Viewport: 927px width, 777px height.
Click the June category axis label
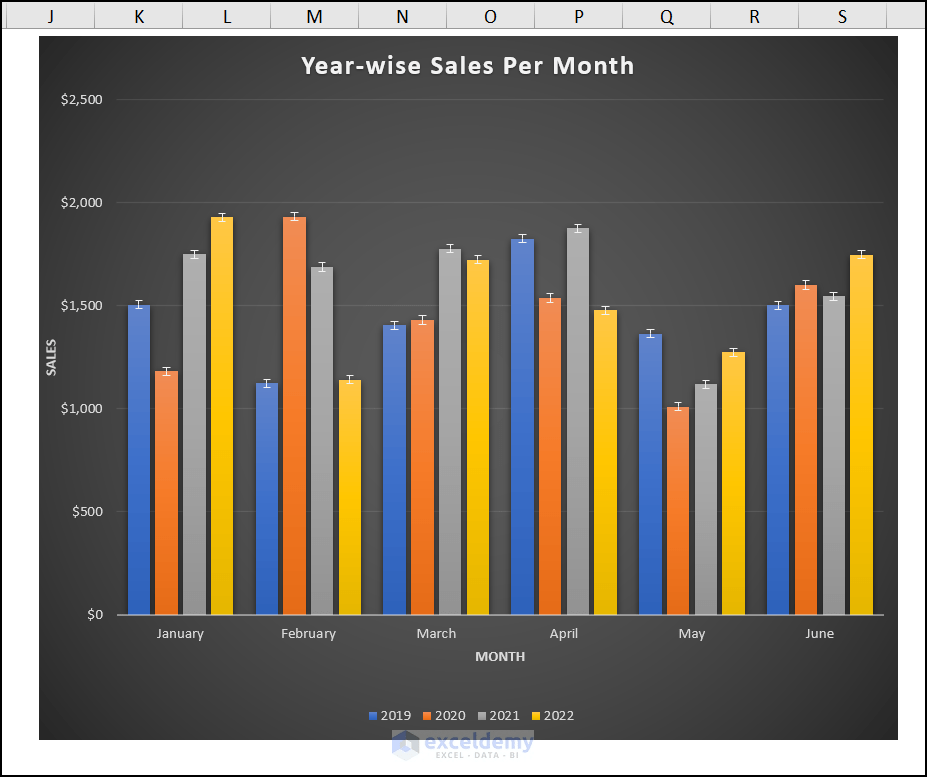(x=819, y=633)
